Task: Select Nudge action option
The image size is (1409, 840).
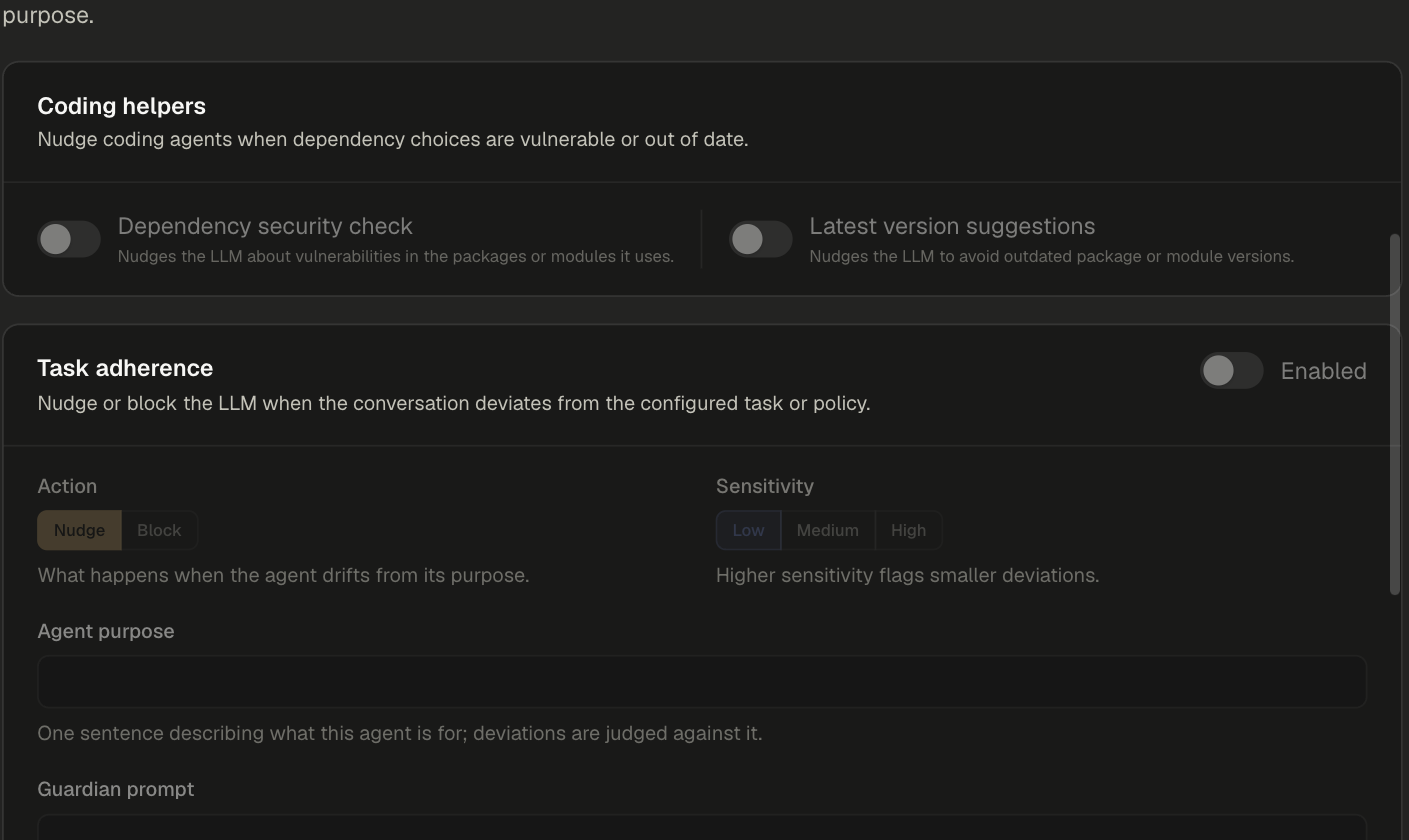Action: pos(79,530)
